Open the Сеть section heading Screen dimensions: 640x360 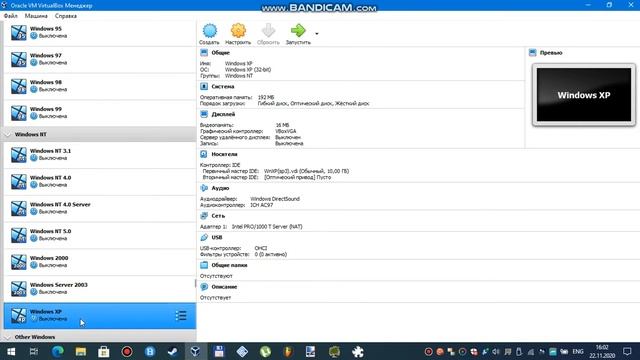tap(218, 216)
